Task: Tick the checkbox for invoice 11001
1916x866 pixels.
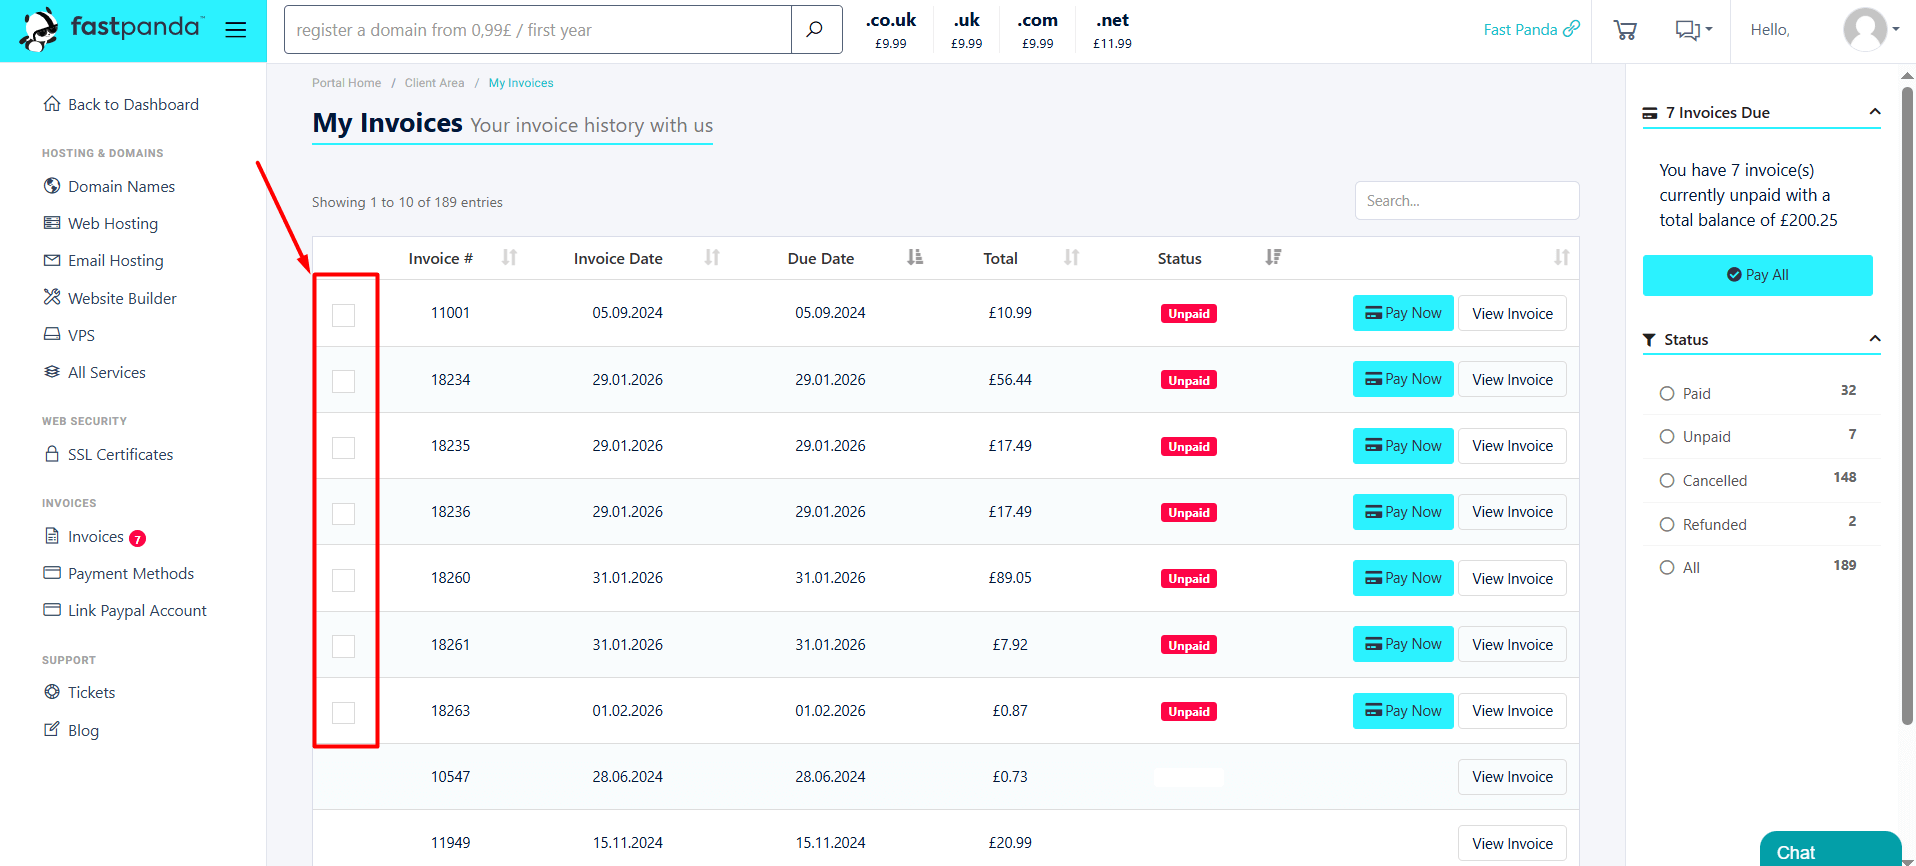Action: point(343,315)
